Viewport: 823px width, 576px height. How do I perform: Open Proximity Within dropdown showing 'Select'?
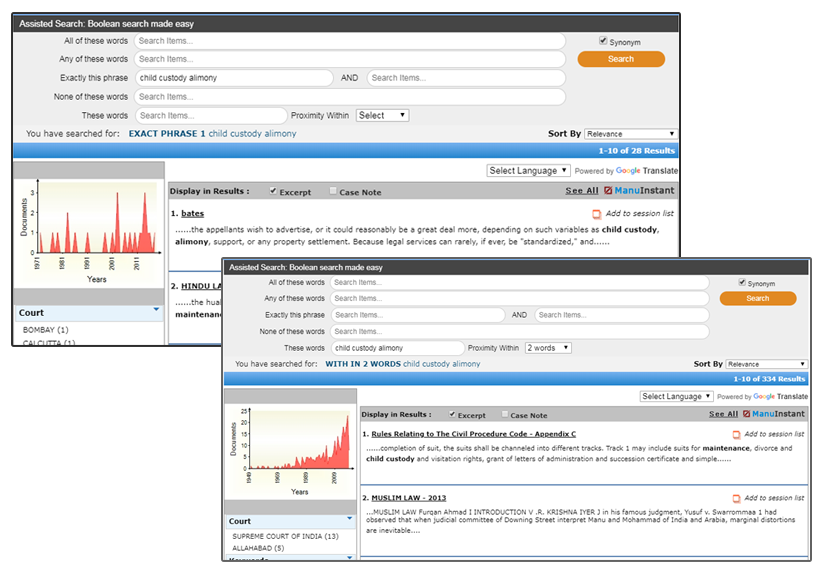[382, 115]
